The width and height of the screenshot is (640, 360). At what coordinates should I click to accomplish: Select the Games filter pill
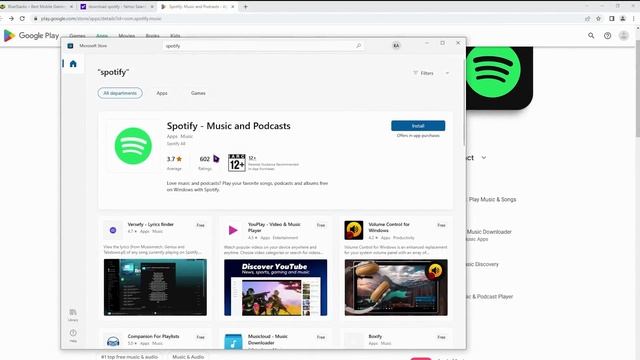198,93
